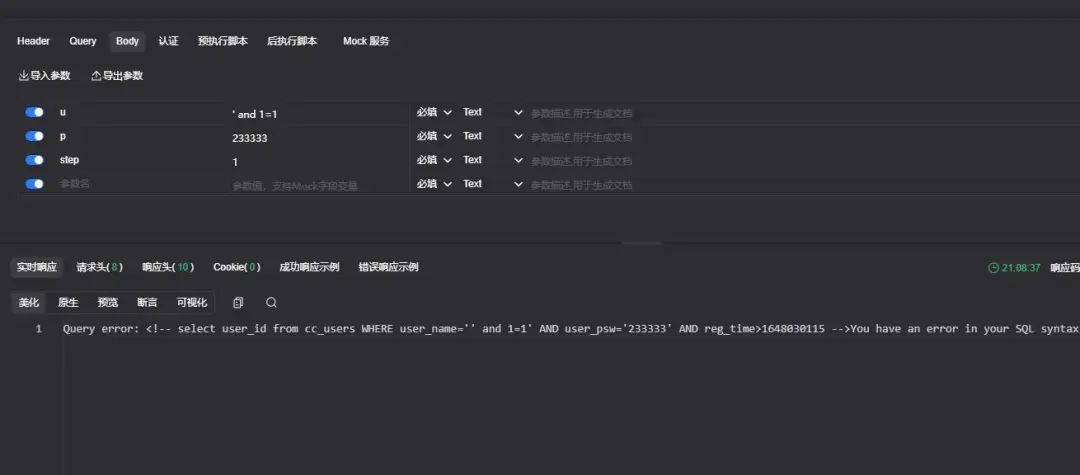Click the clock icon beside 21:08:37
Image resolution: width=1080 pixels, height=475 pixels.
coord(993,268)
